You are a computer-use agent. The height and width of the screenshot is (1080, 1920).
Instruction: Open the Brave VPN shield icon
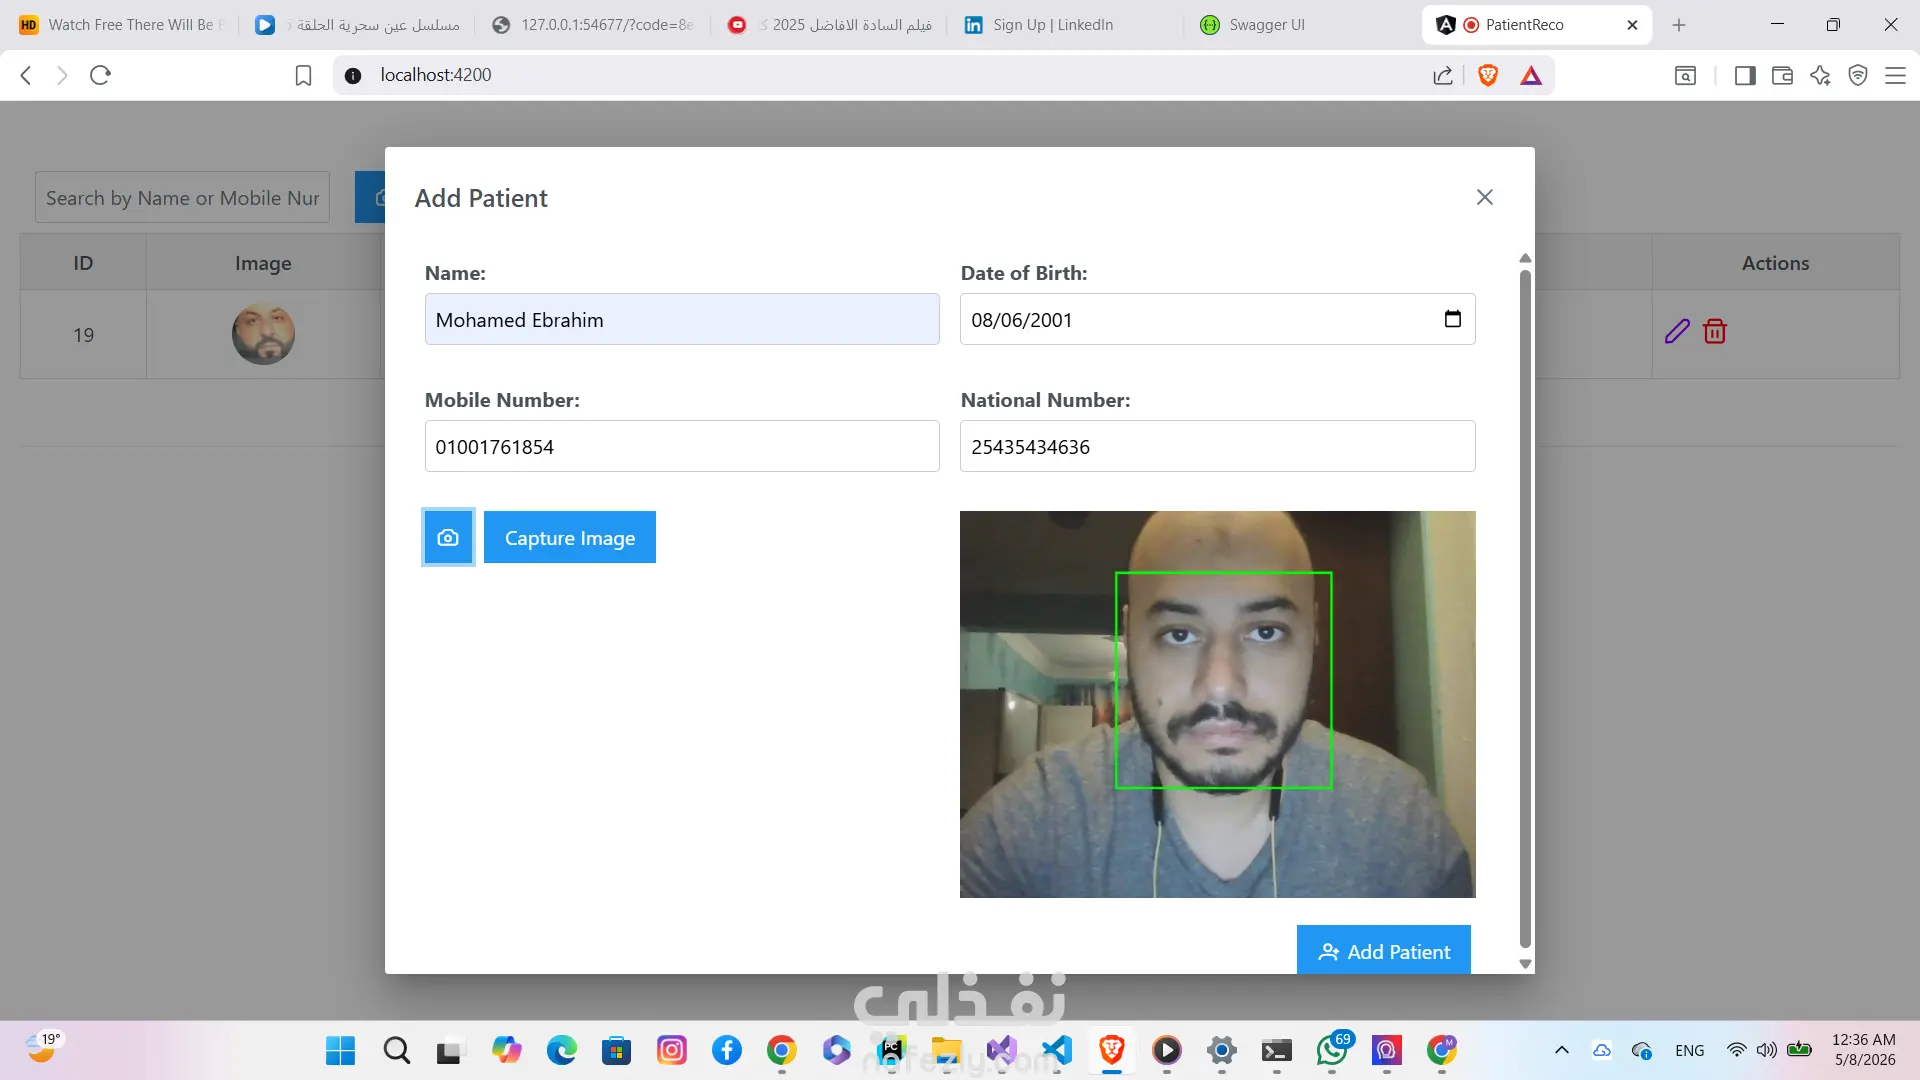pos(1858,75)
